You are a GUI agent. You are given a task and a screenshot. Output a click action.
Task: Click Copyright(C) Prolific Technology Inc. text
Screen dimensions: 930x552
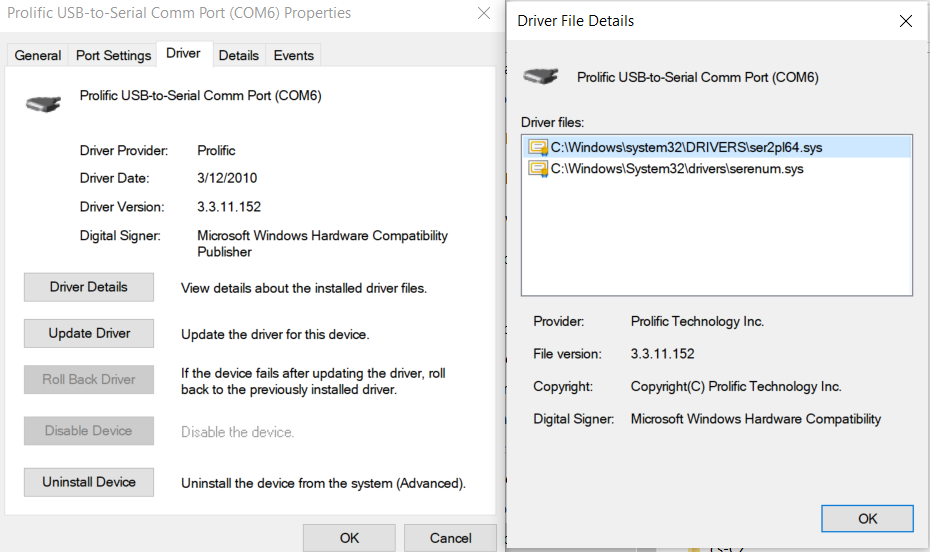[x=736, y=387]
